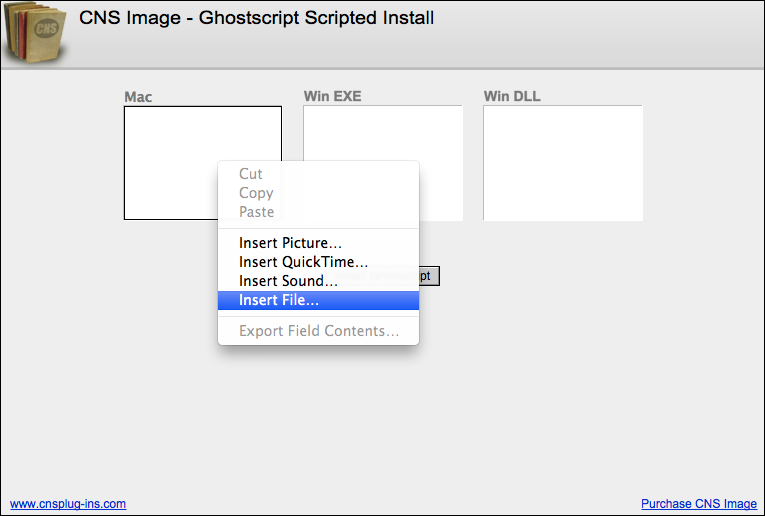The width and height of the screenshot is (765, 516).
Task: Choose Insert QuickTime from context menu
Action: pos(318,262)
